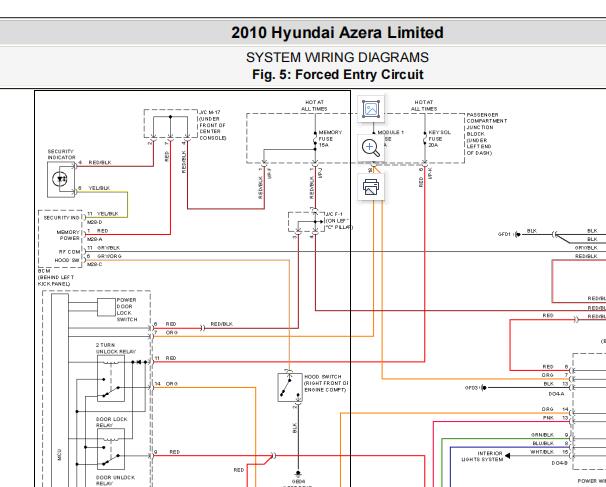This screenshot has width=606, height=487.
Task: Click the 'J/C F-1' C pillar label
Action: [339, 221]
